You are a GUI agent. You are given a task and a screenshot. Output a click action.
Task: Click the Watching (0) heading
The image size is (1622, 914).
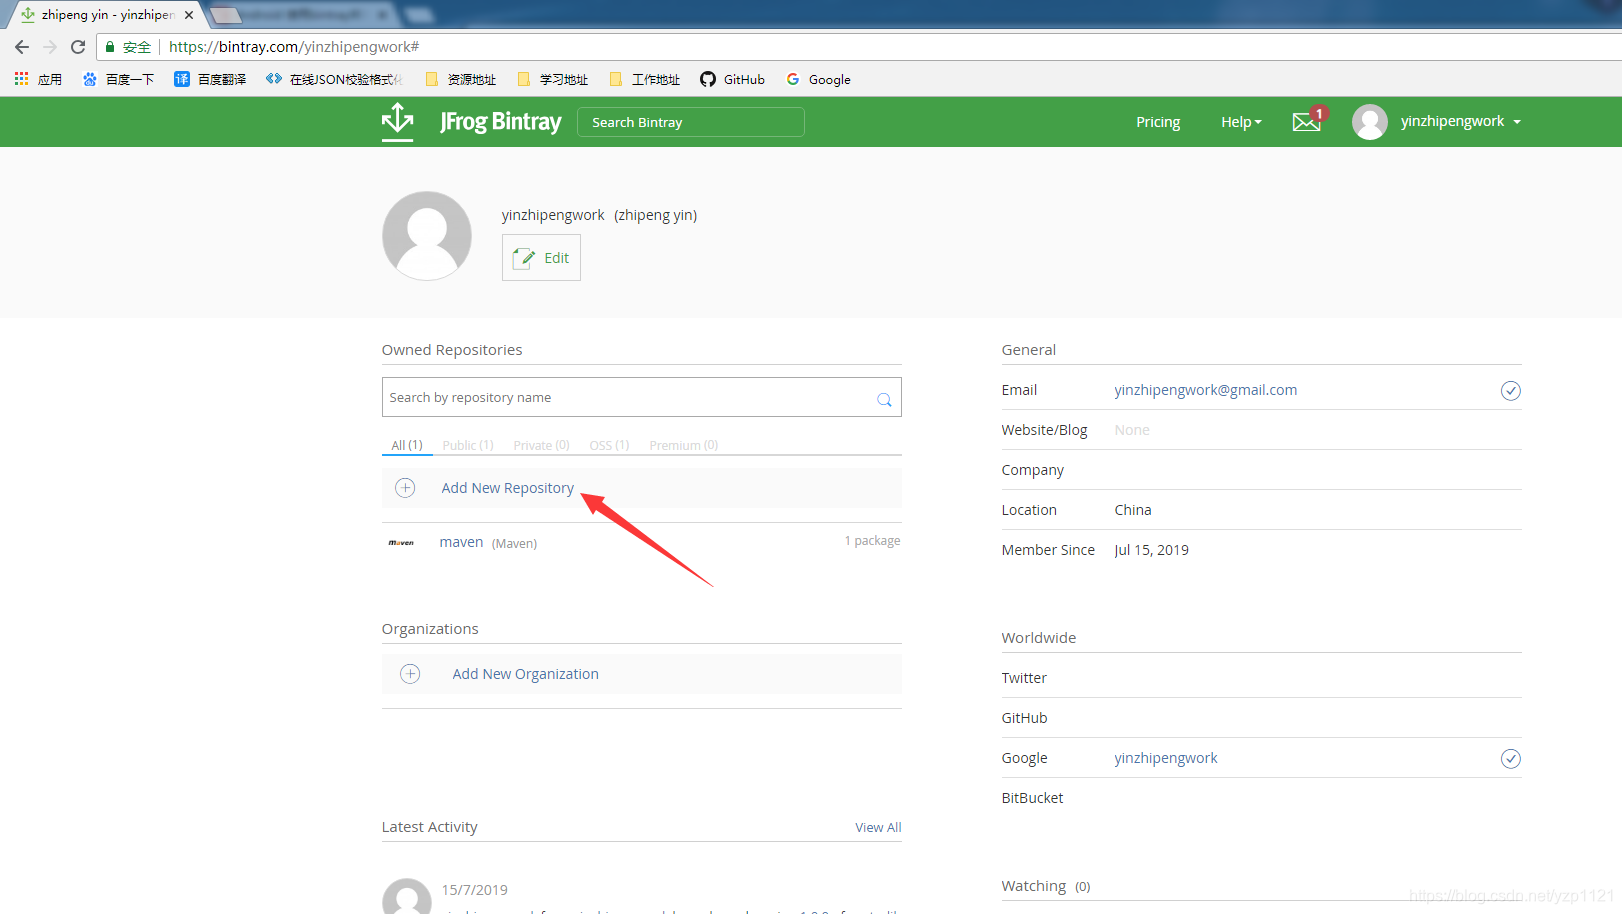tap(1046, 886)
